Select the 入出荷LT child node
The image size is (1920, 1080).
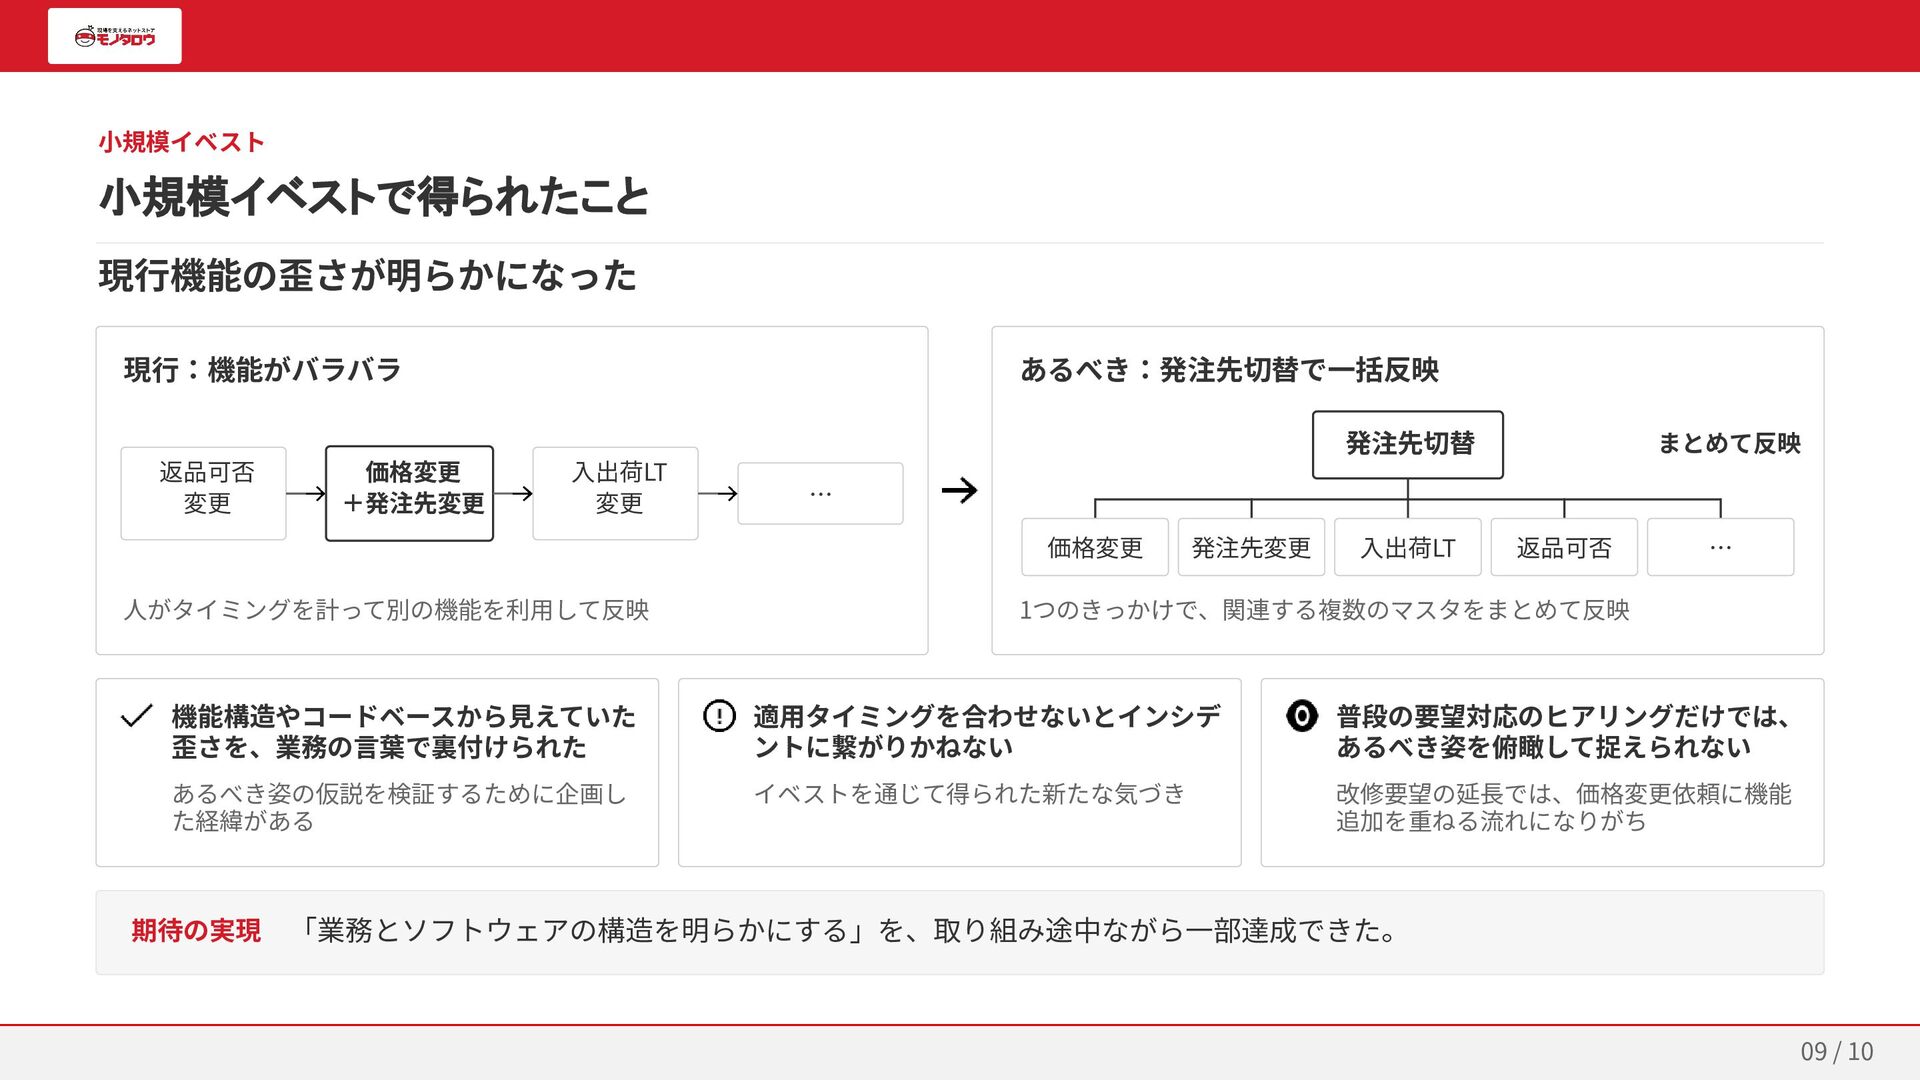(x=1408, y=547)
